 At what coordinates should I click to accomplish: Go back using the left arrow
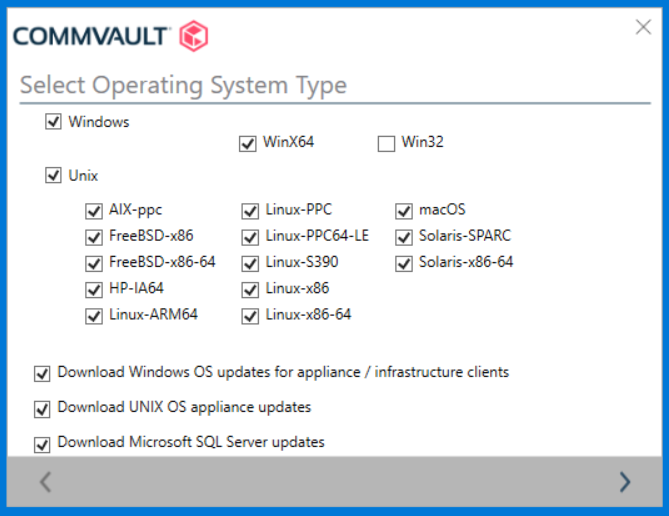pyautogui.click(x=45, y=482)
